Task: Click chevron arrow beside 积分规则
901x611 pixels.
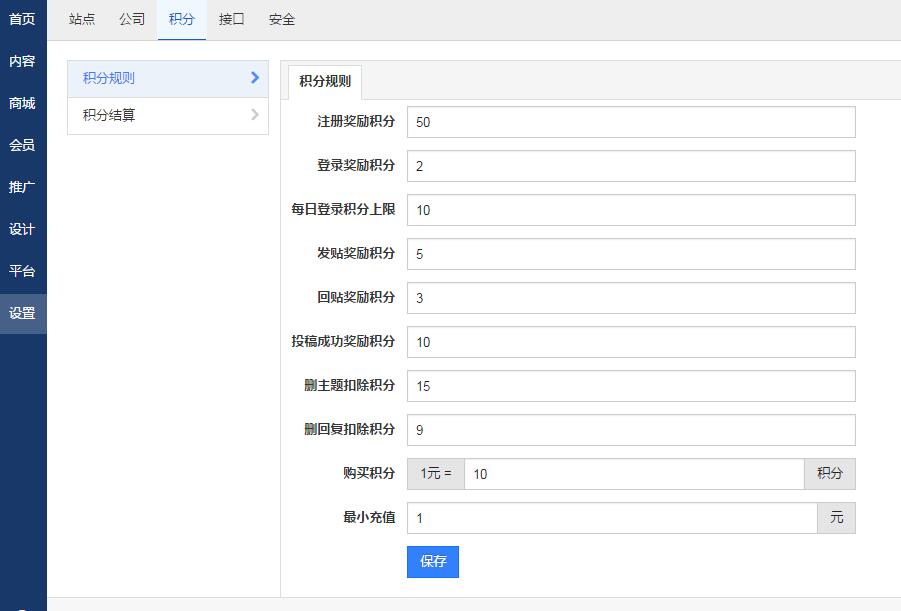Action: click(255, 78)
